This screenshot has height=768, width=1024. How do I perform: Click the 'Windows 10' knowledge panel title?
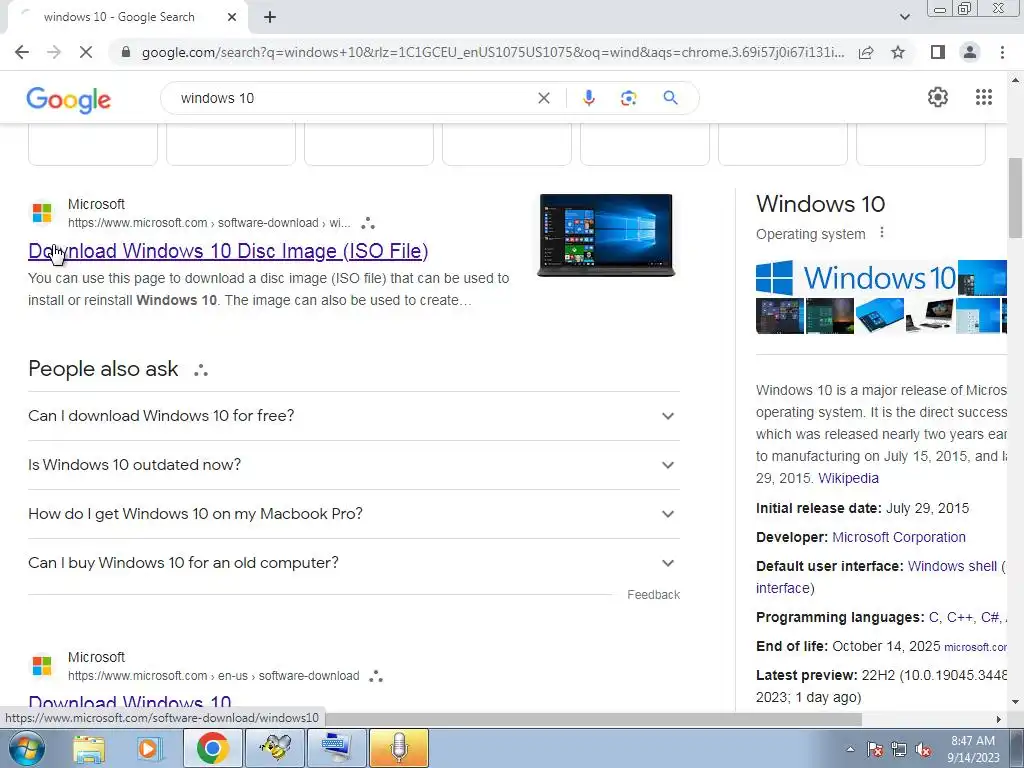point(820,204)
